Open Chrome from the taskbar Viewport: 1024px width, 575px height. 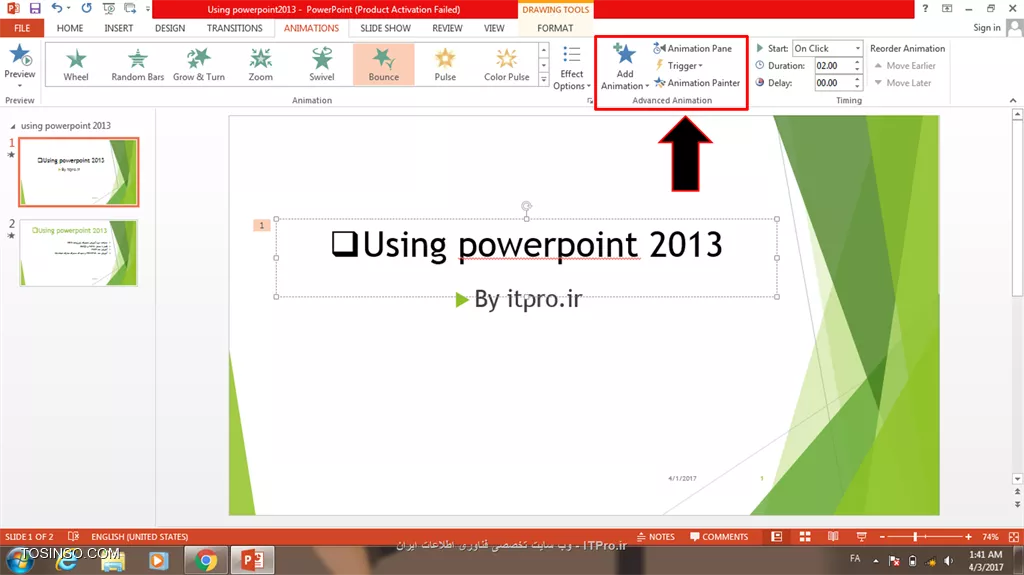(x=206, y=560)
